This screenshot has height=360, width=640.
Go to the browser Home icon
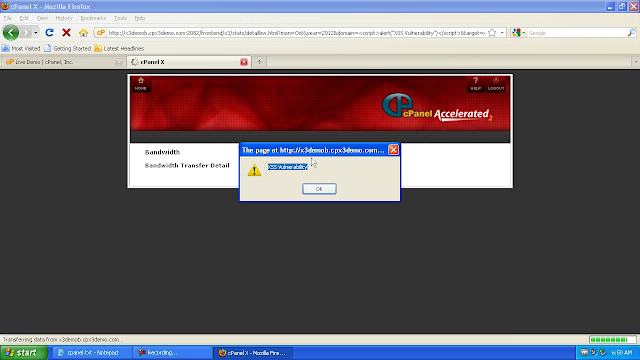click(83, 33)
